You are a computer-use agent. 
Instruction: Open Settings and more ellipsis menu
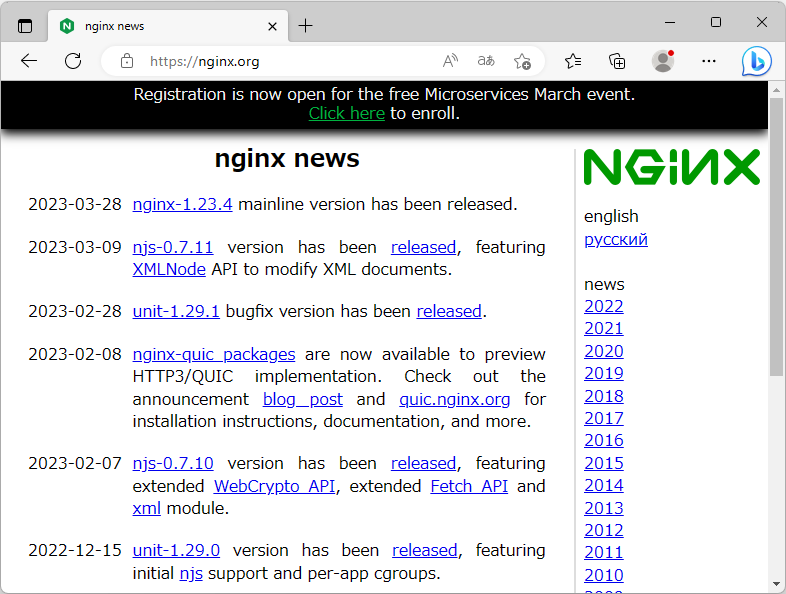[709, 61]
